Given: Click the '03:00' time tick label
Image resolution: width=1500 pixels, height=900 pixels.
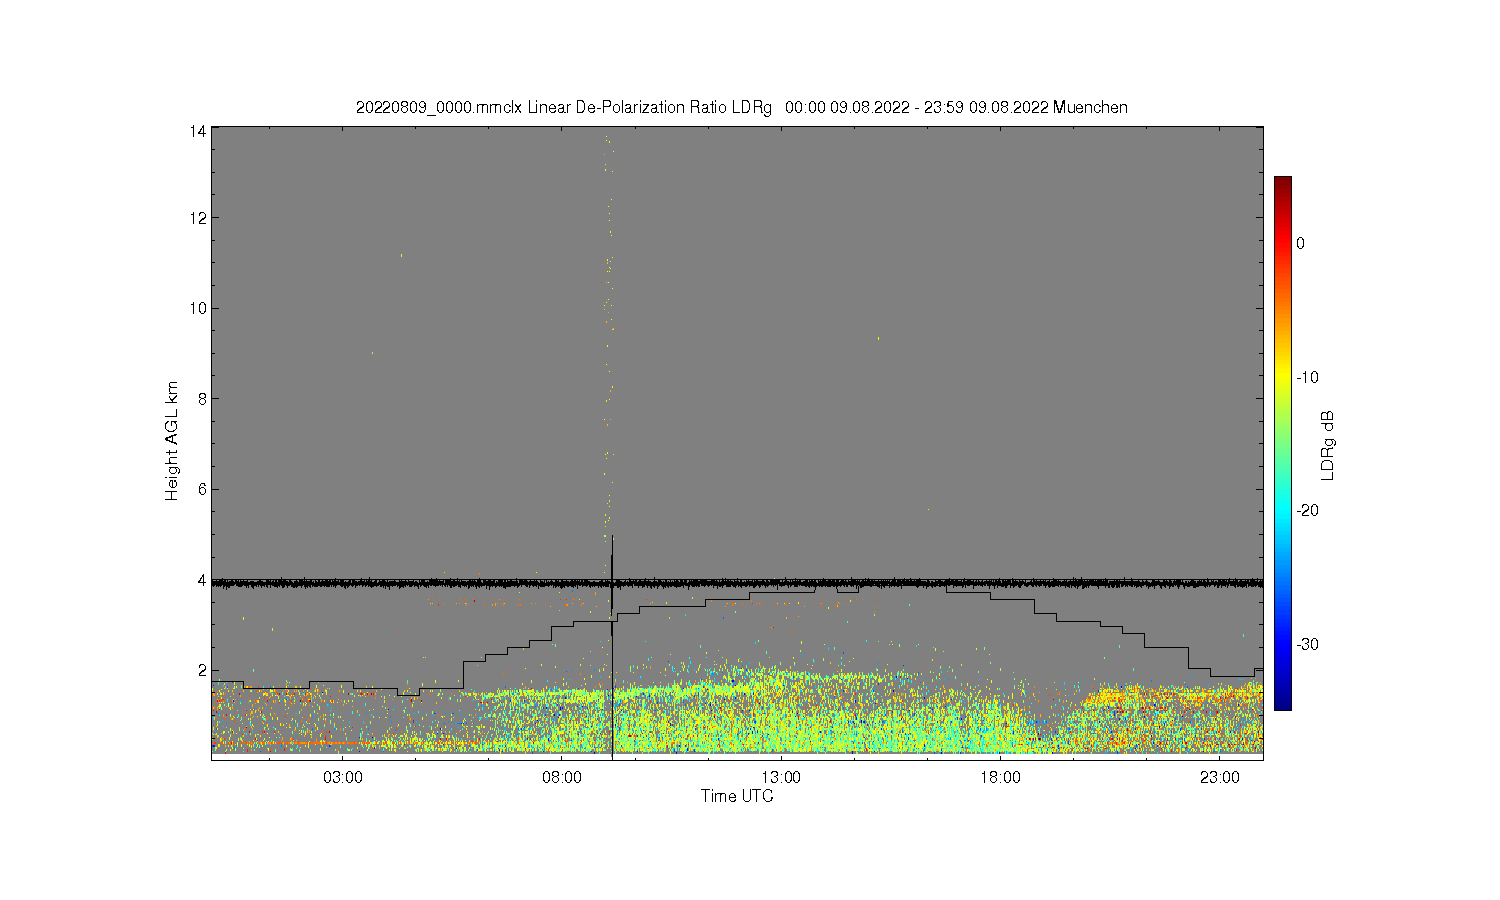Looking at the screenshot, I should (x=343, y=777).
